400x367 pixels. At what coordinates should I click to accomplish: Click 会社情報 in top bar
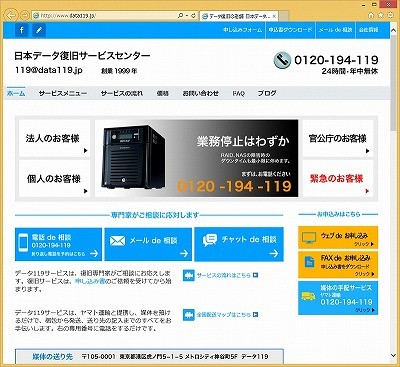click(x=368, y=30)
